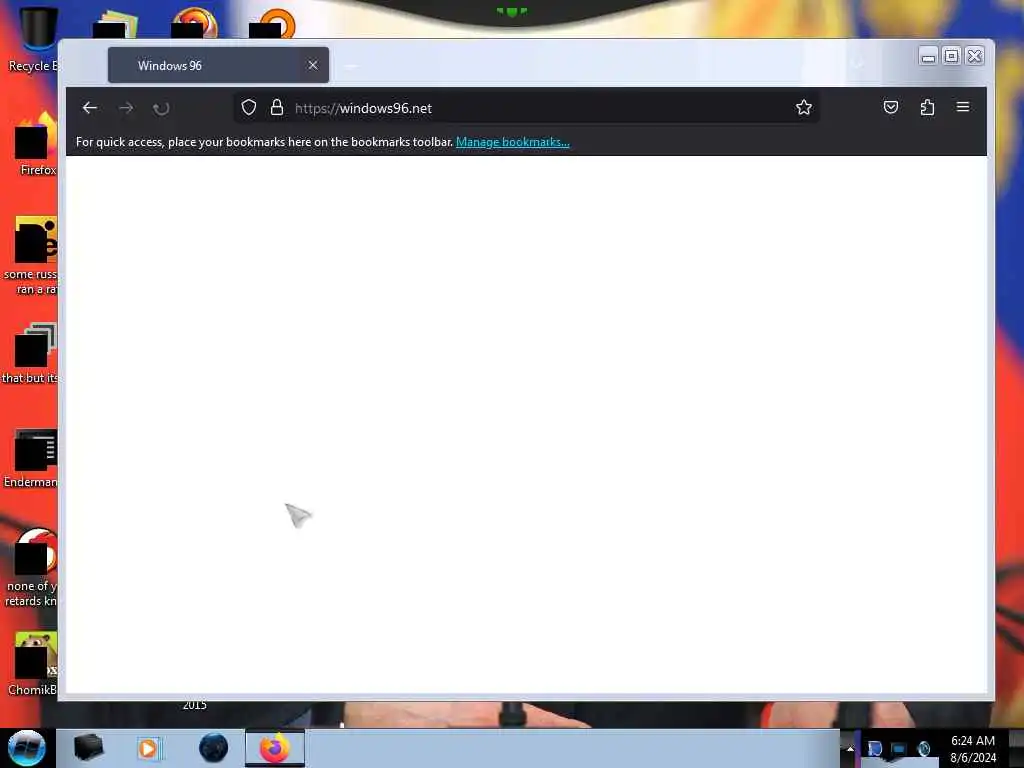Open the Windows Start orb
The image size is (1024, 768).
[27, 748]
